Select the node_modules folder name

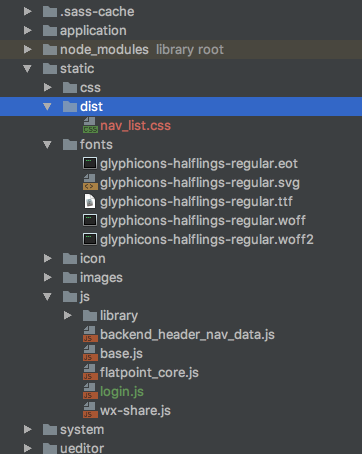coord(104,50)
